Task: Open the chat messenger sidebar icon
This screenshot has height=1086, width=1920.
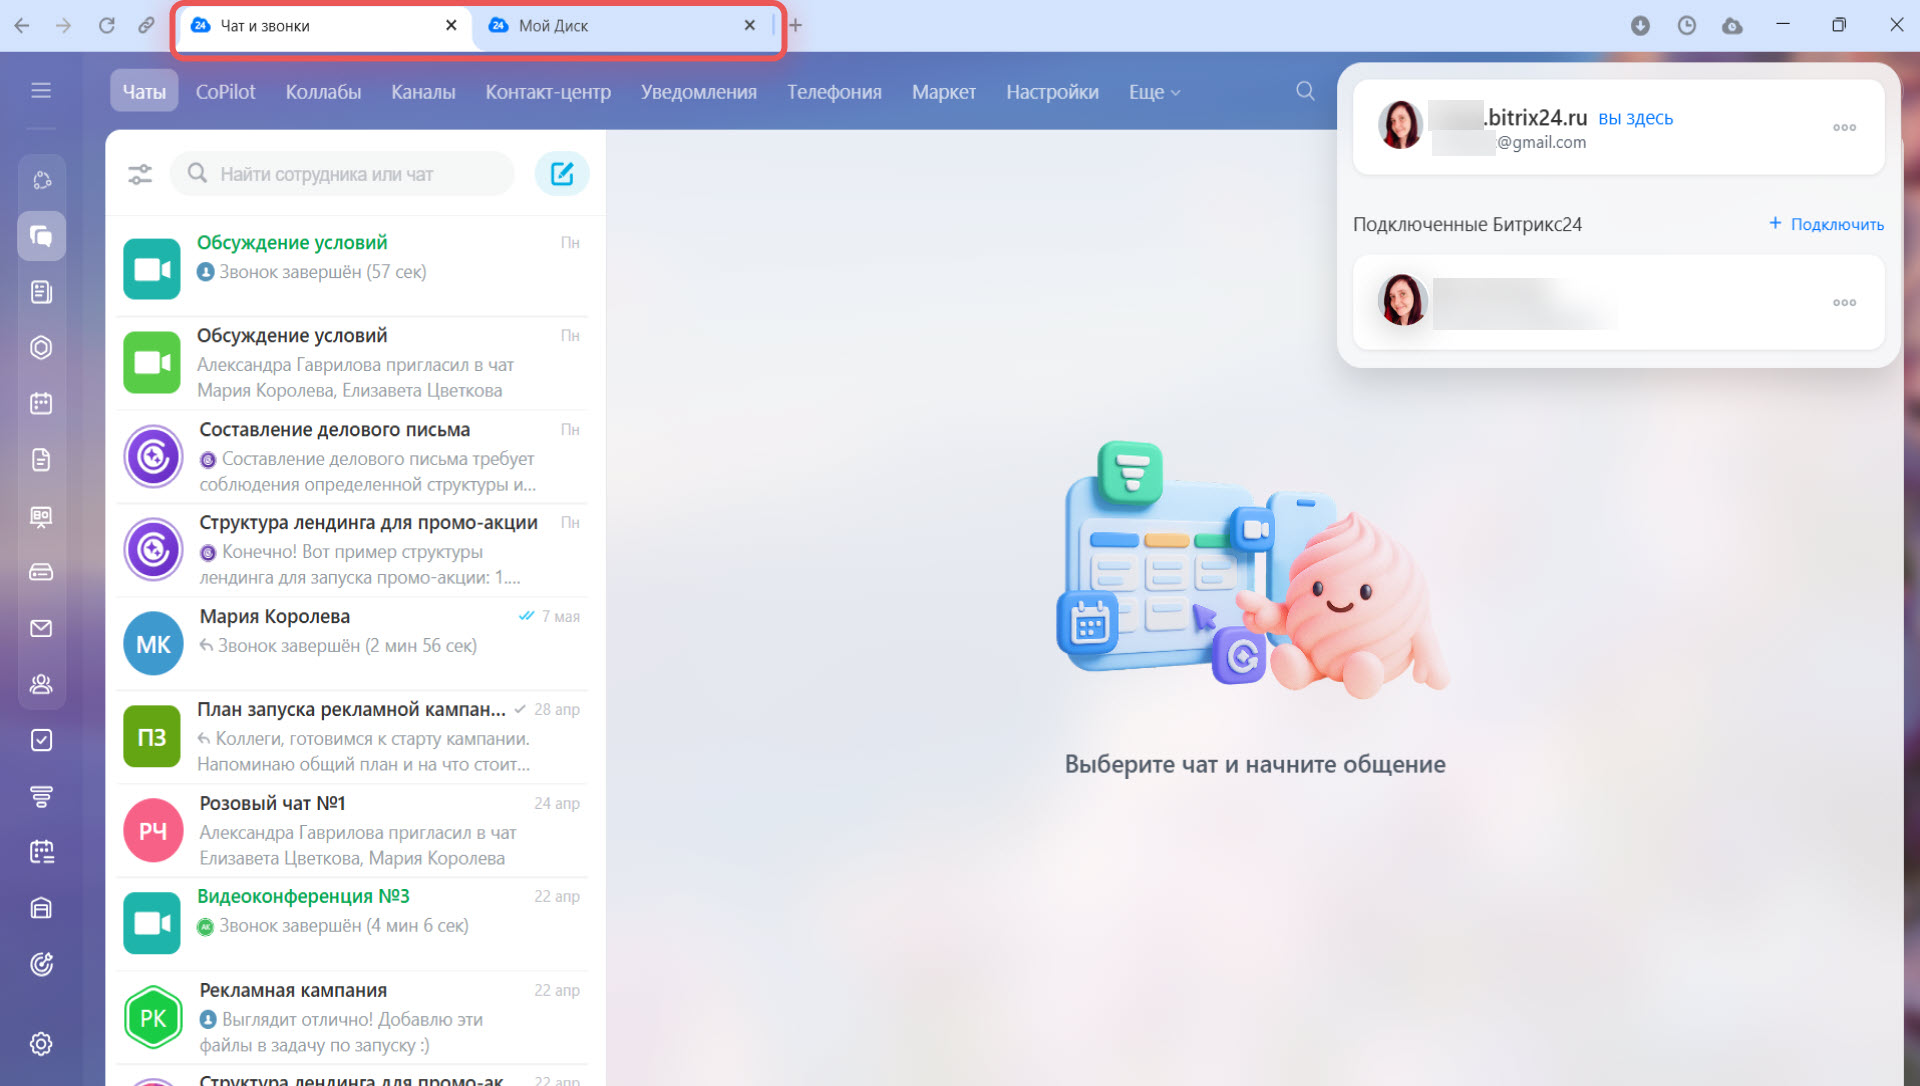Action: click(41, 236)
